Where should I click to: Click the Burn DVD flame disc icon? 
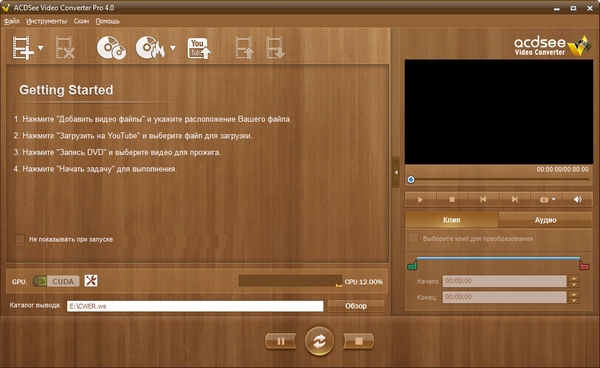click(150, 48)
